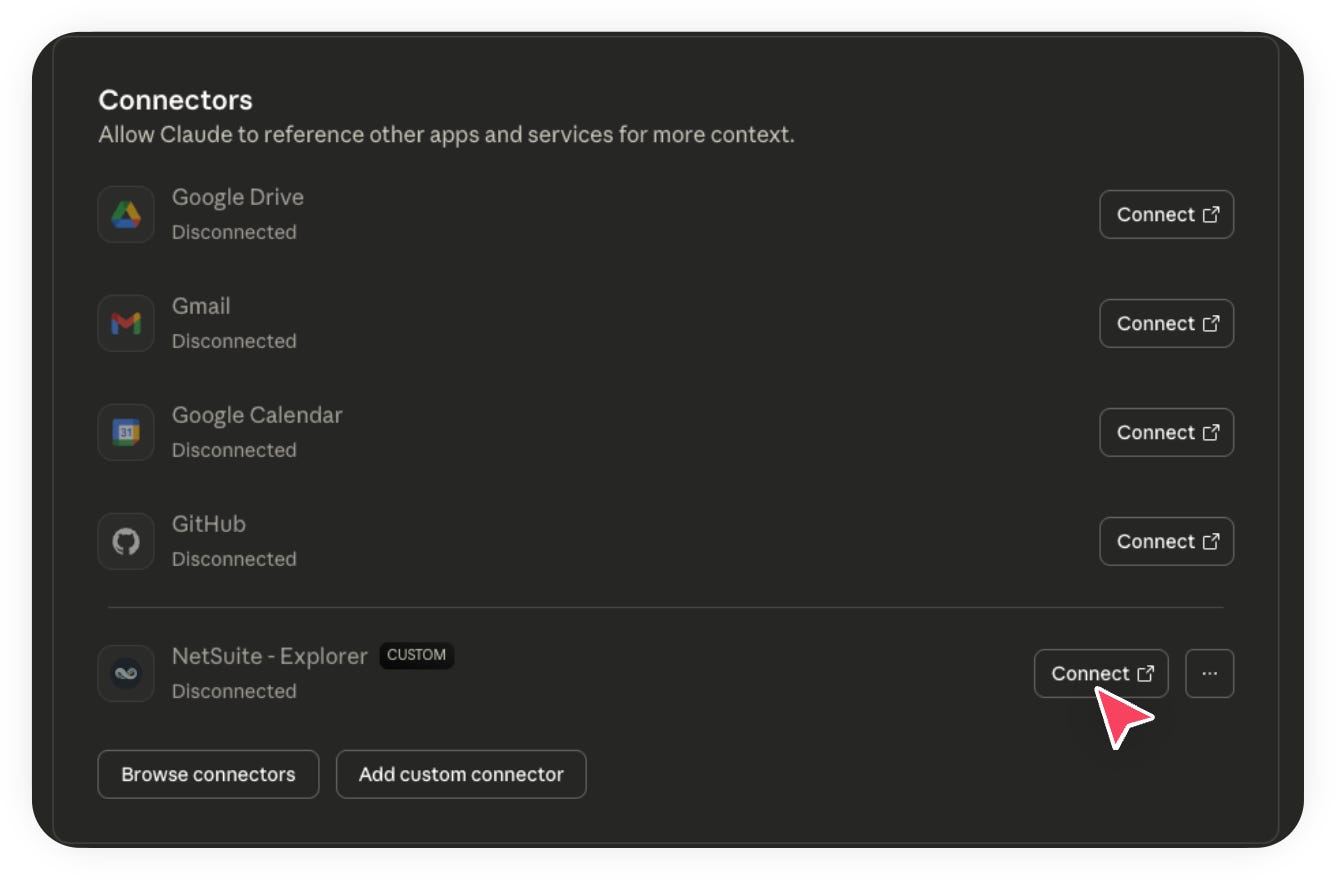Click the Disconnected status under GitHub
The width and height of the screenshot is (1336, 880).
(x=234, y=559)
